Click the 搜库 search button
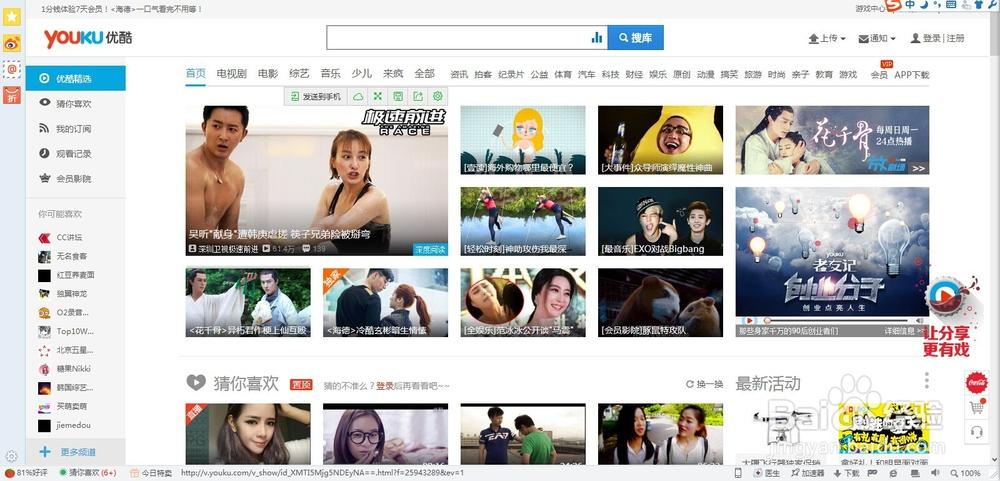Viewport: 1000px width, 481px height. coord(635,38)
